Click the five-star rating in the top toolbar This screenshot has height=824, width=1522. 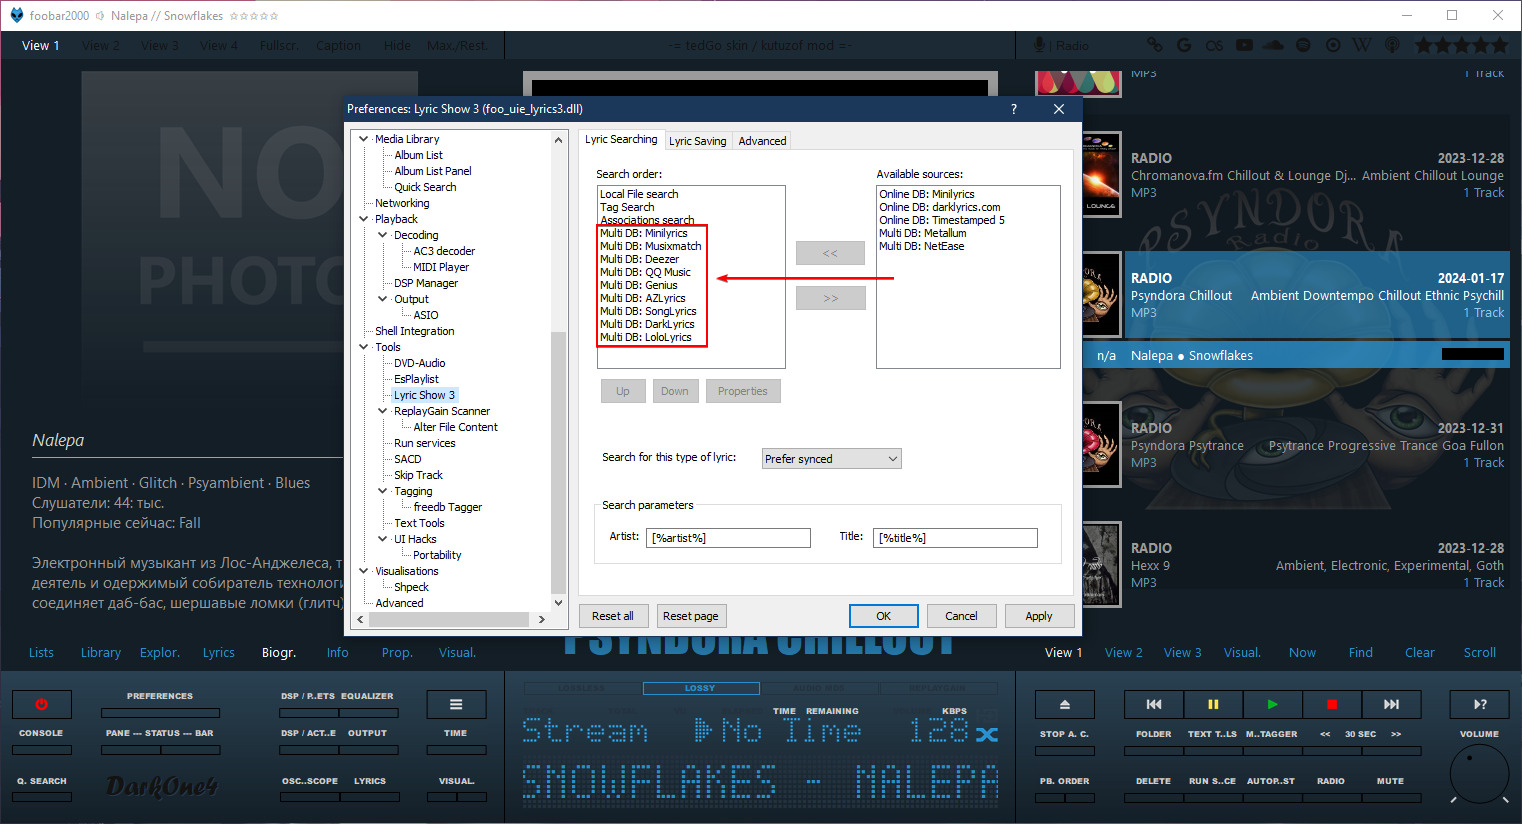(x=1461, y=45)
